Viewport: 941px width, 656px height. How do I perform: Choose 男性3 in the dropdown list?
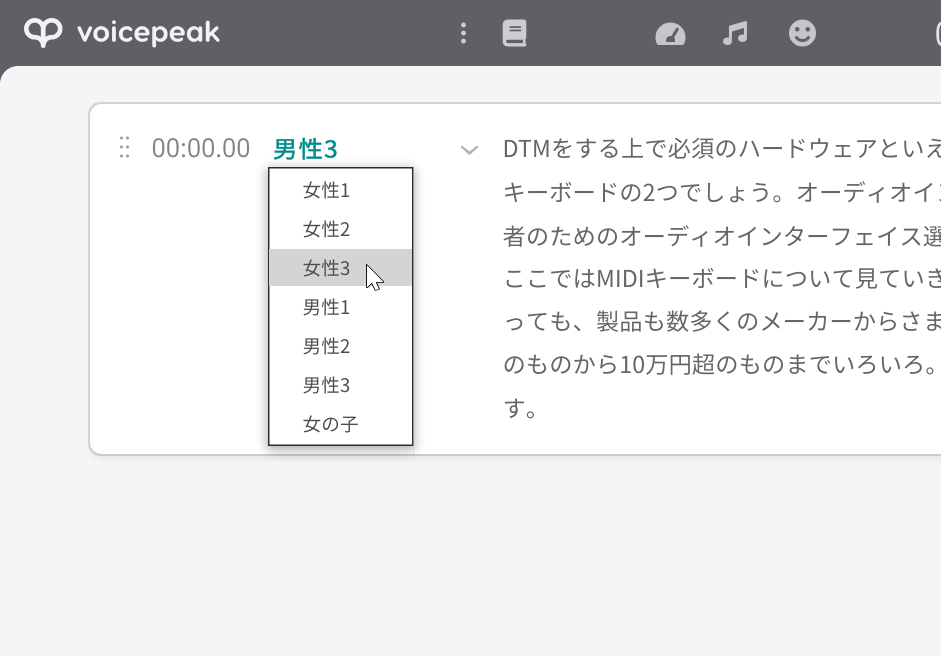[x=340, y=385]
